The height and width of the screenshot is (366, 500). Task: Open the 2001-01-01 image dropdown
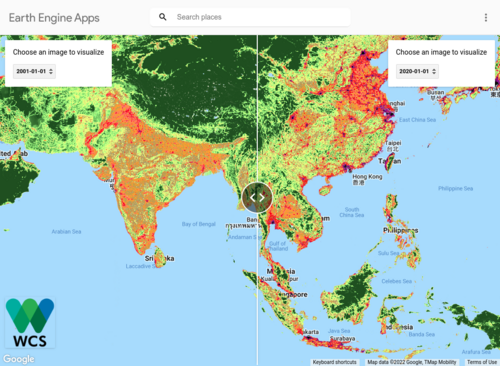[x=34, y=71]
